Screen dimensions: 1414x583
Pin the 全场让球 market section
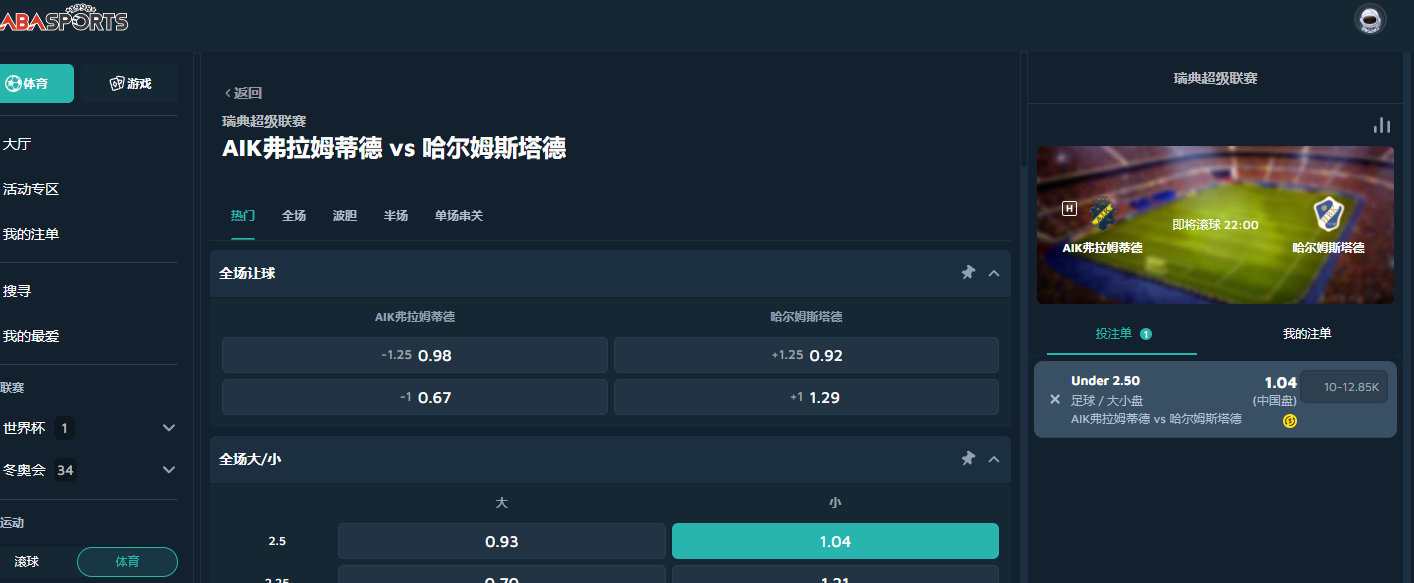point(967,273)
